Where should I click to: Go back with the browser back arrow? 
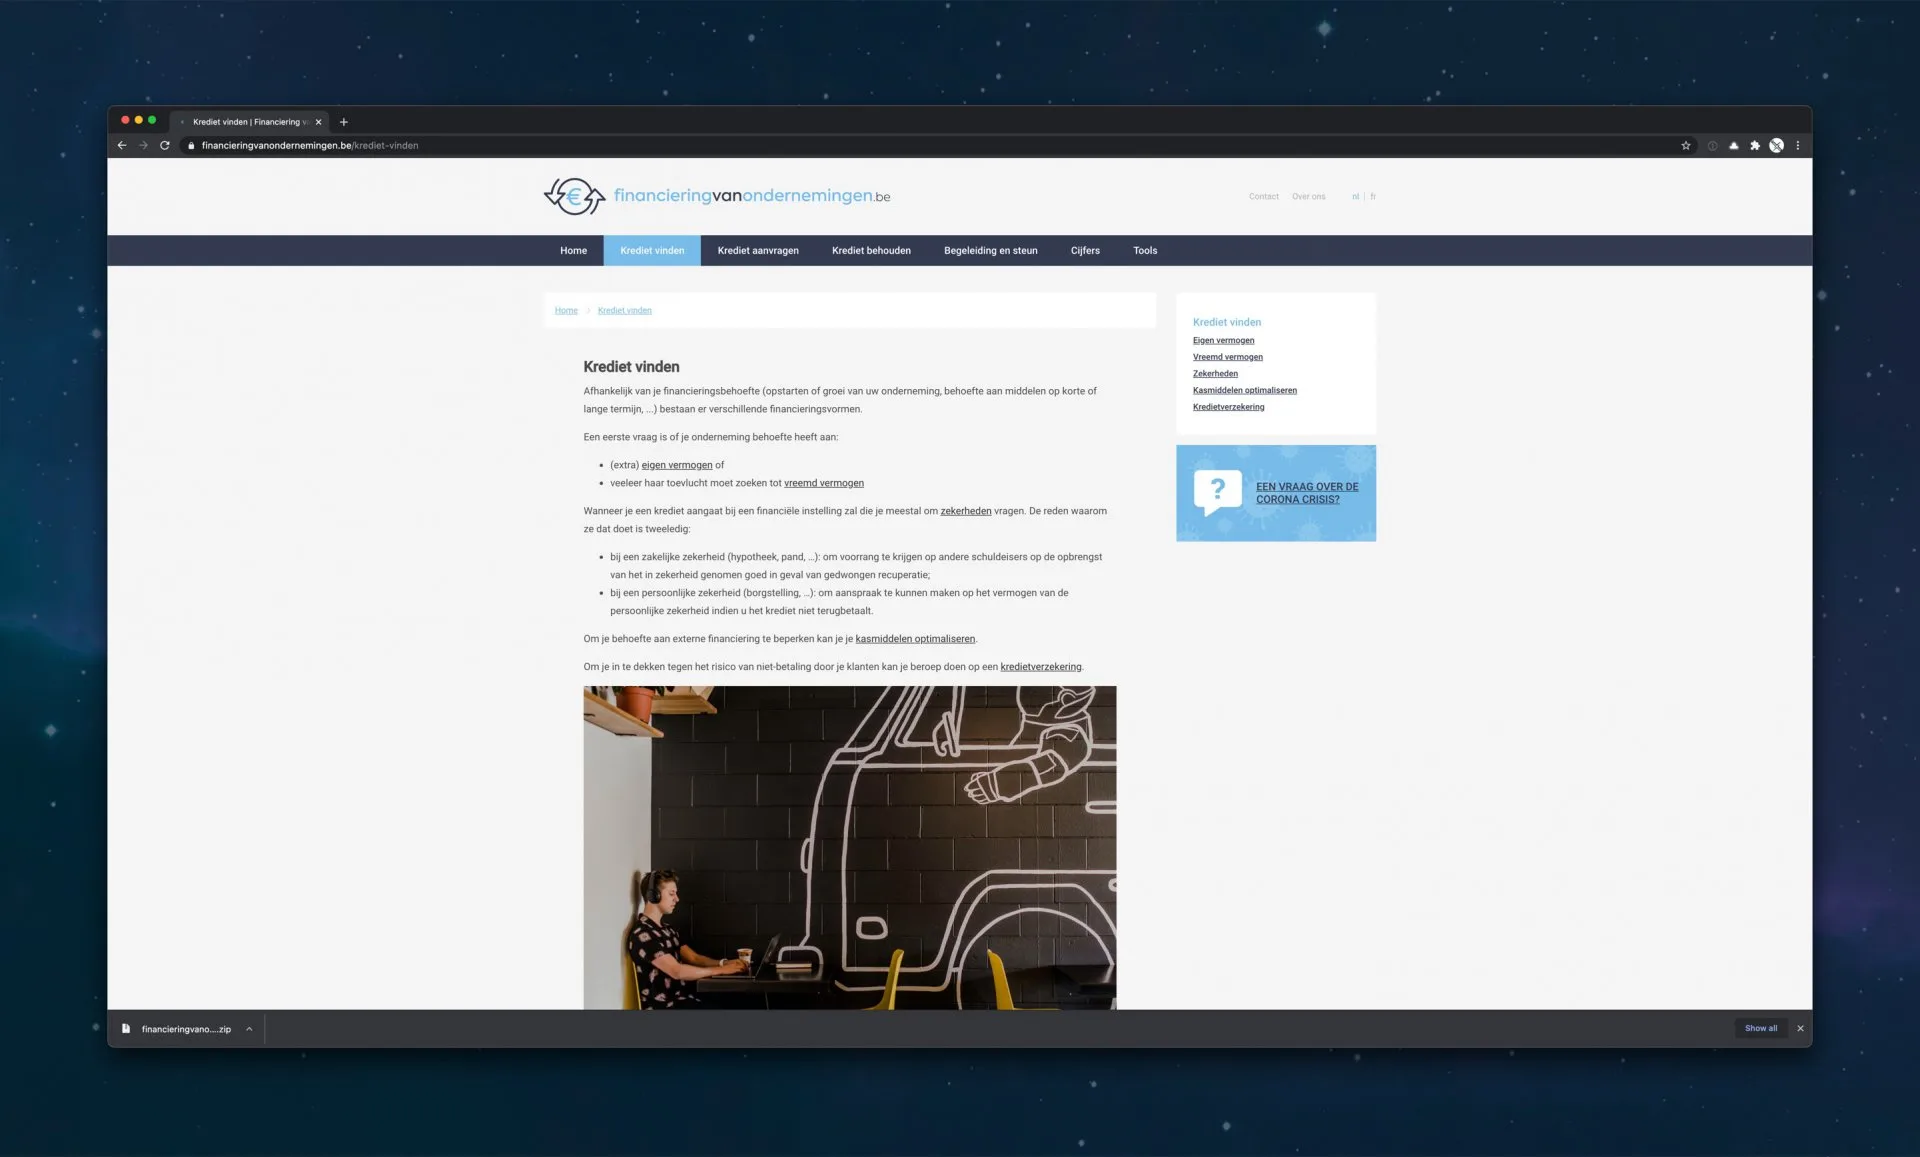tap(122, 145)
